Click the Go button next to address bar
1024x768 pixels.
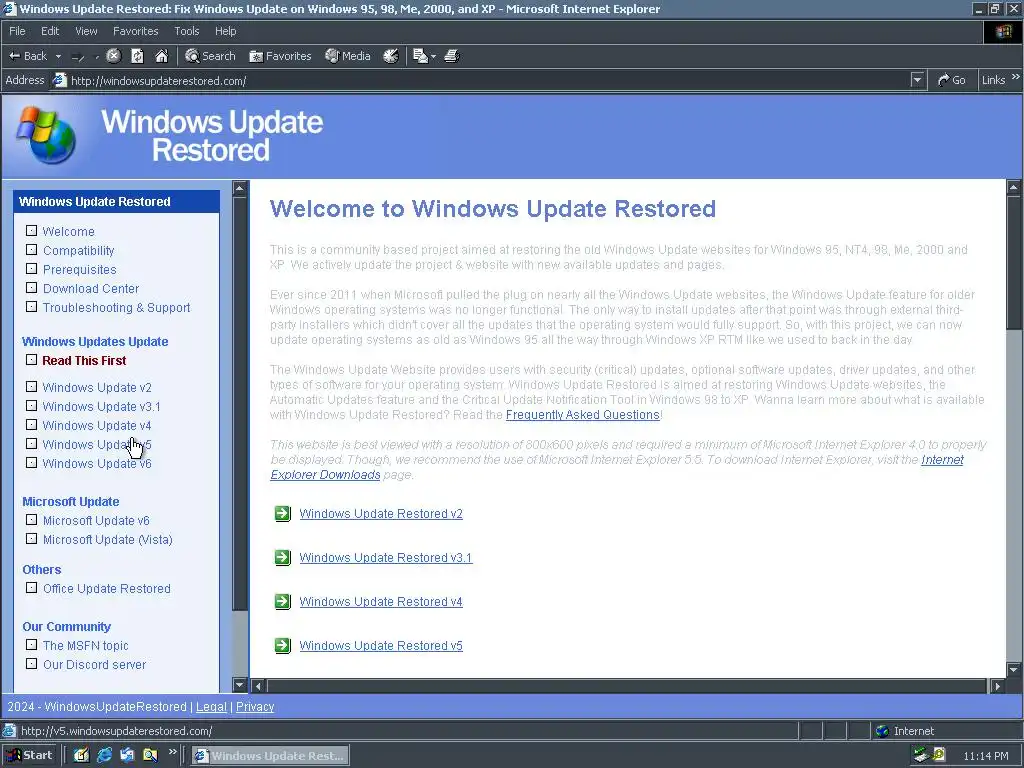[x=952, y=80]
